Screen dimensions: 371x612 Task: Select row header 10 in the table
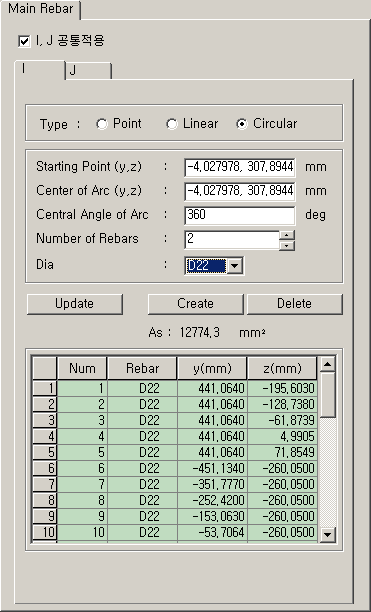click(45, 532)
